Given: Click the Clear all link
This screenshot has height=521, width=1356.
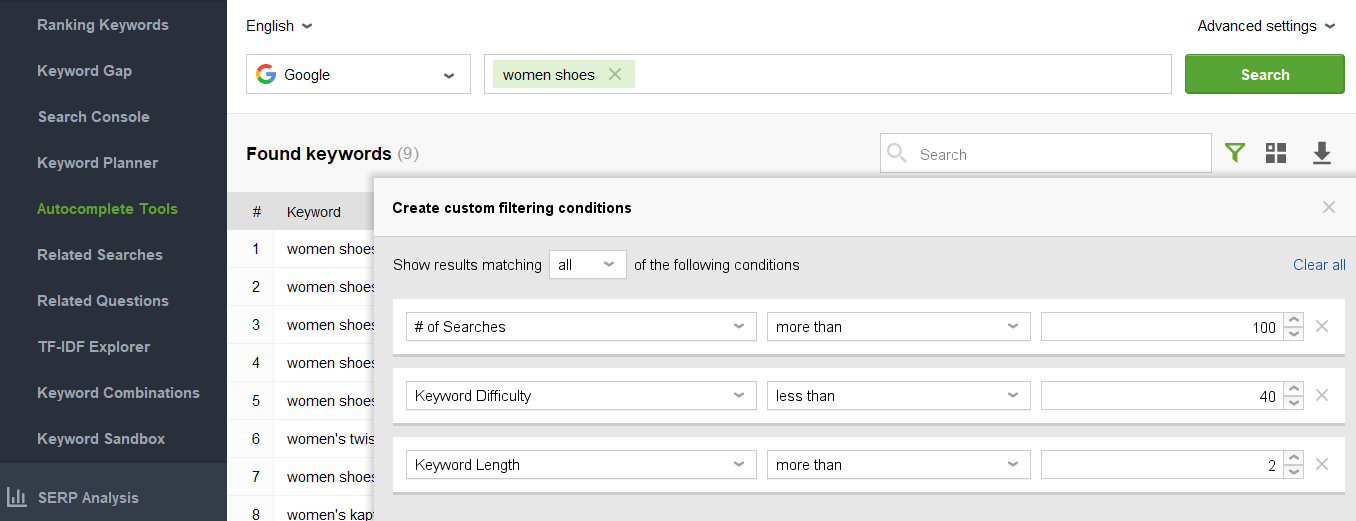Looking at the screenshot, I should (x=1319, y=265).
